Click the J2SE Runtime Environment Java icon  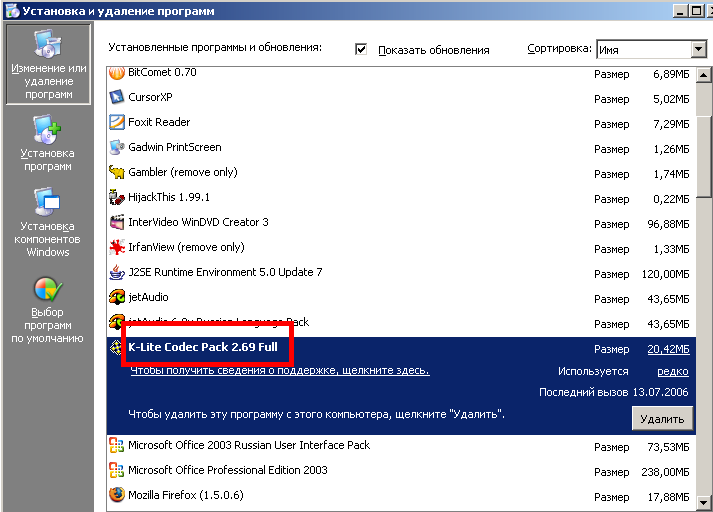click(x=117, y=272)
